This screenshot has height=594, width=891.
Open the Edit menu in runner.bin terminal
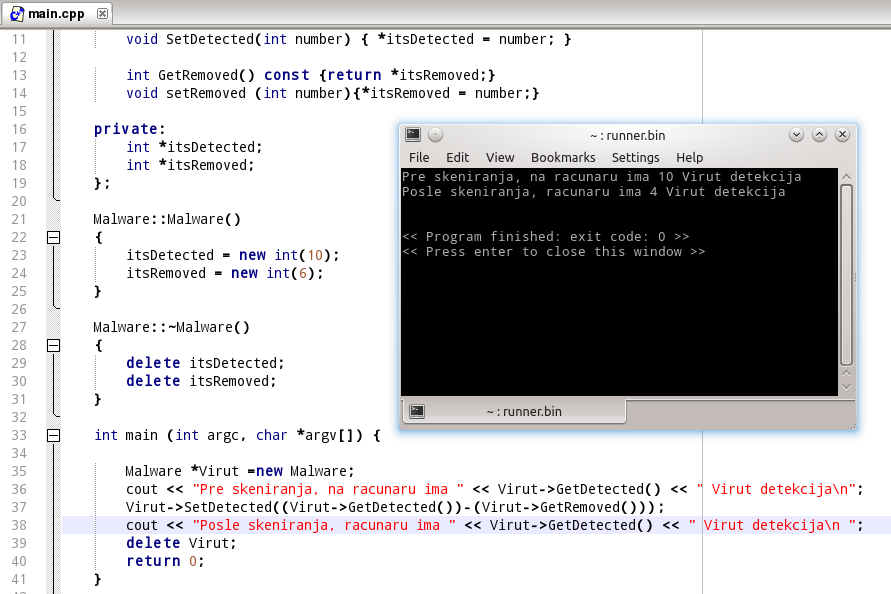[x=457, y=157]
